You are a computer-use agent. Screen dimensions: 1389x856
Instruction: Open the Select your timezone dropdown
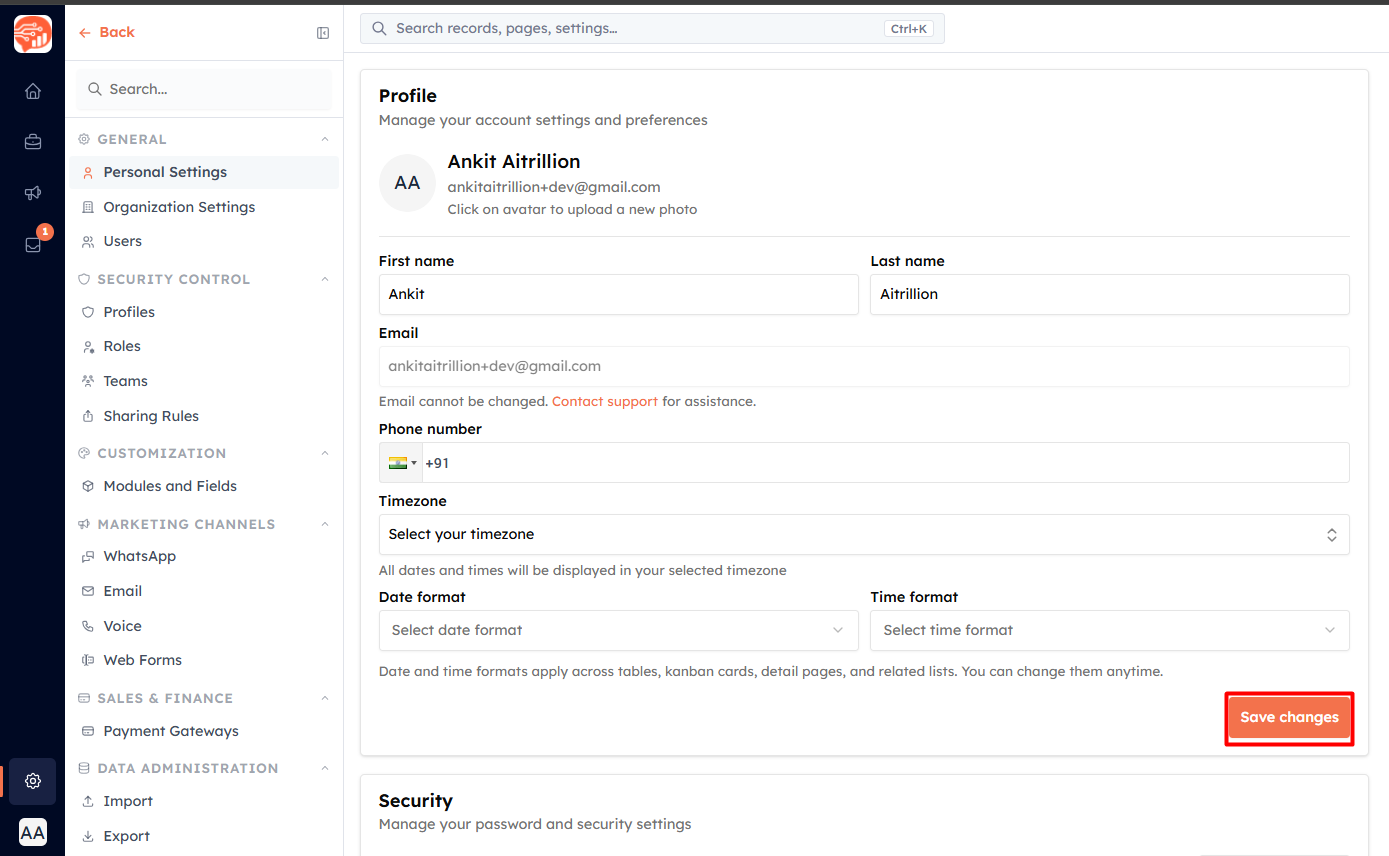coord(864,534)
